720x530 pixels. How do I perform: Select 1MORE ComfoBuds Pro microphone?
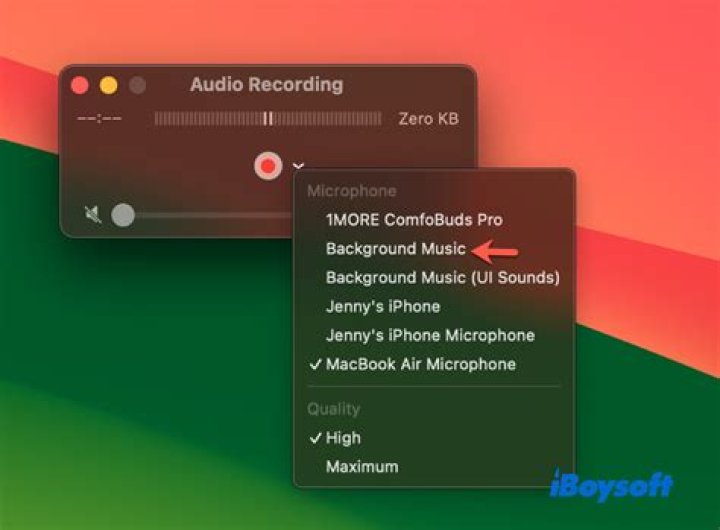pyautogui.click(x=414, y=220)
